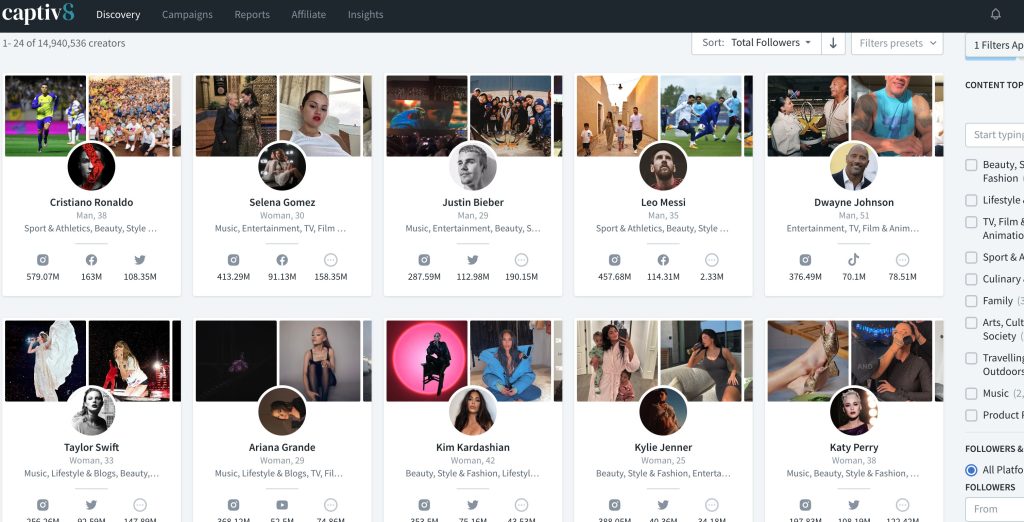Click Cristiano Ronaldo's Instagram icon
The height and width of the screenshot is (522, 1024).
(x=42, y=260)
